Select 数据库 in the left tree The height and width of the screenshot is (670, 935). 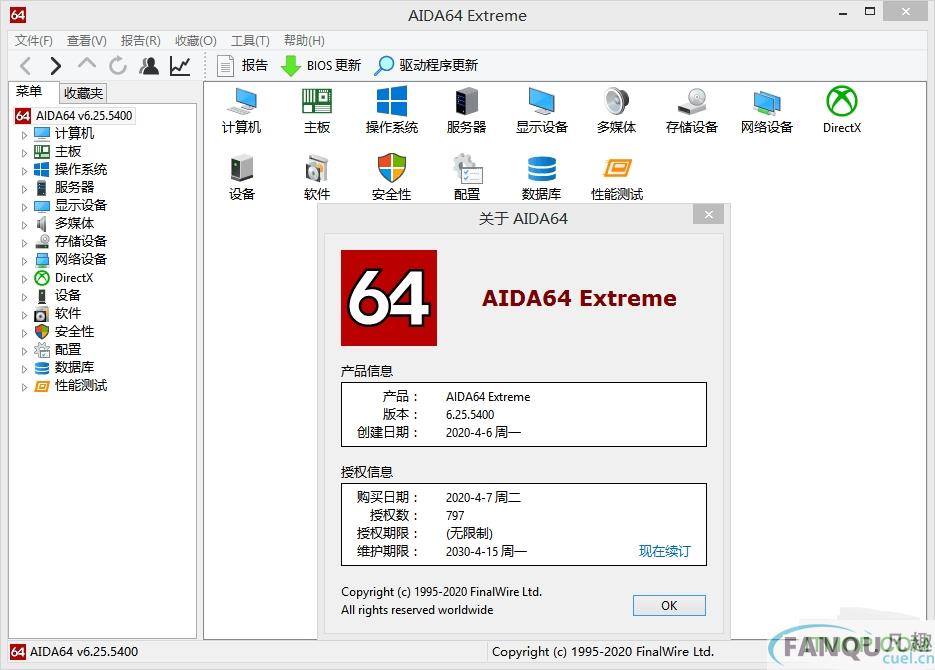pos(74,367)
